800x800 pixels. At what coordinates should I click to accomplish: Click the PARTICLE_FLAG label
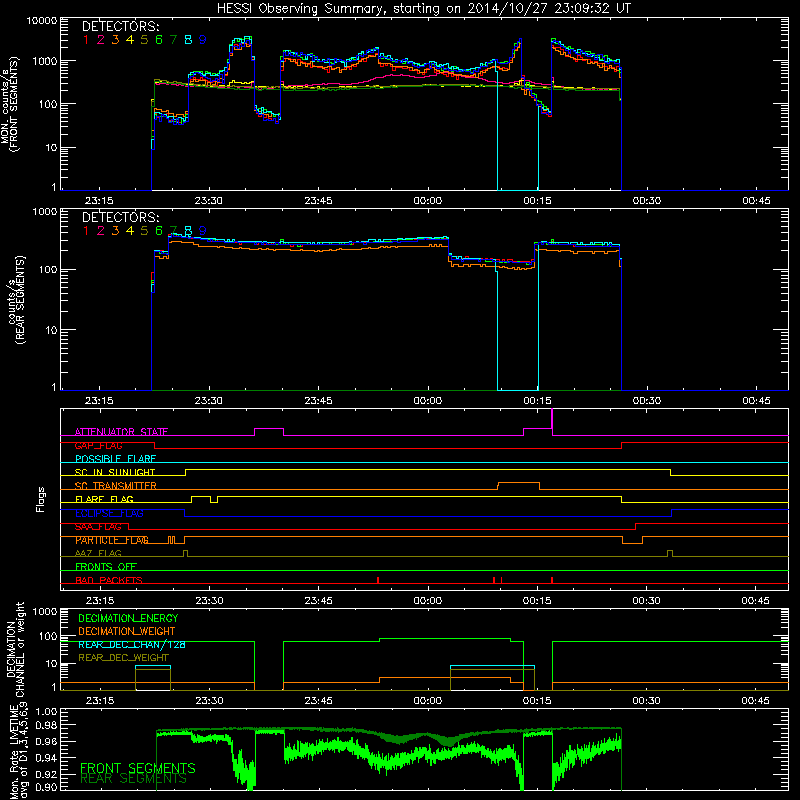tap(112, 540)
